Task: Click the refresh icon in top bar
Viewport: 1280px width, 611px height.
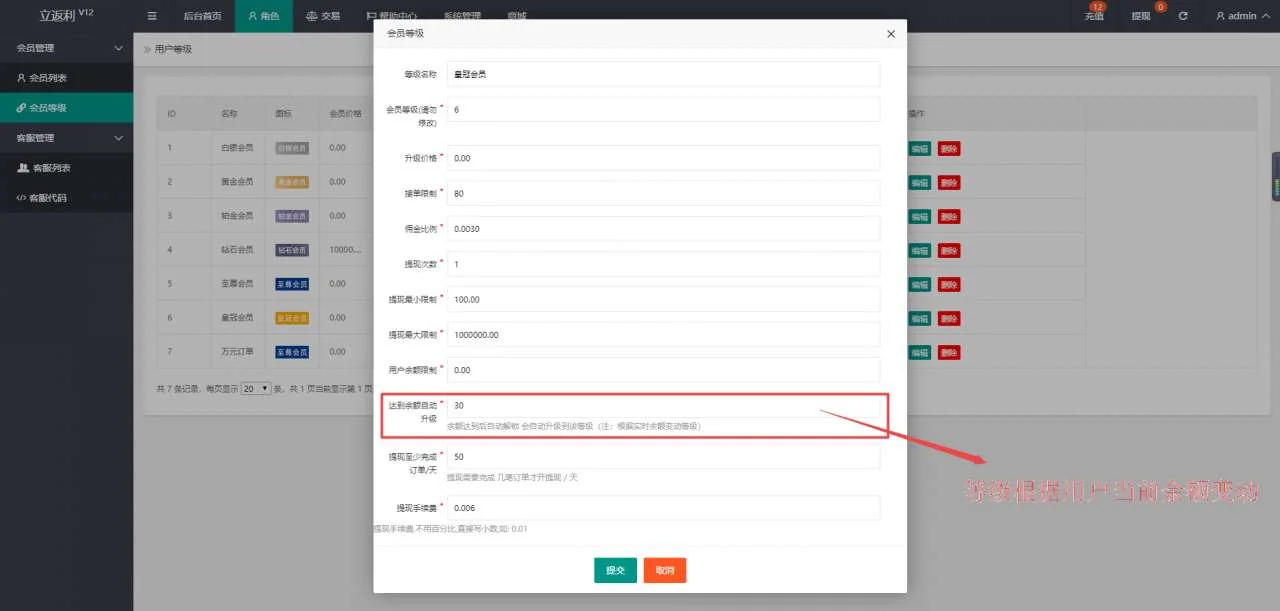Action: 1183,16
